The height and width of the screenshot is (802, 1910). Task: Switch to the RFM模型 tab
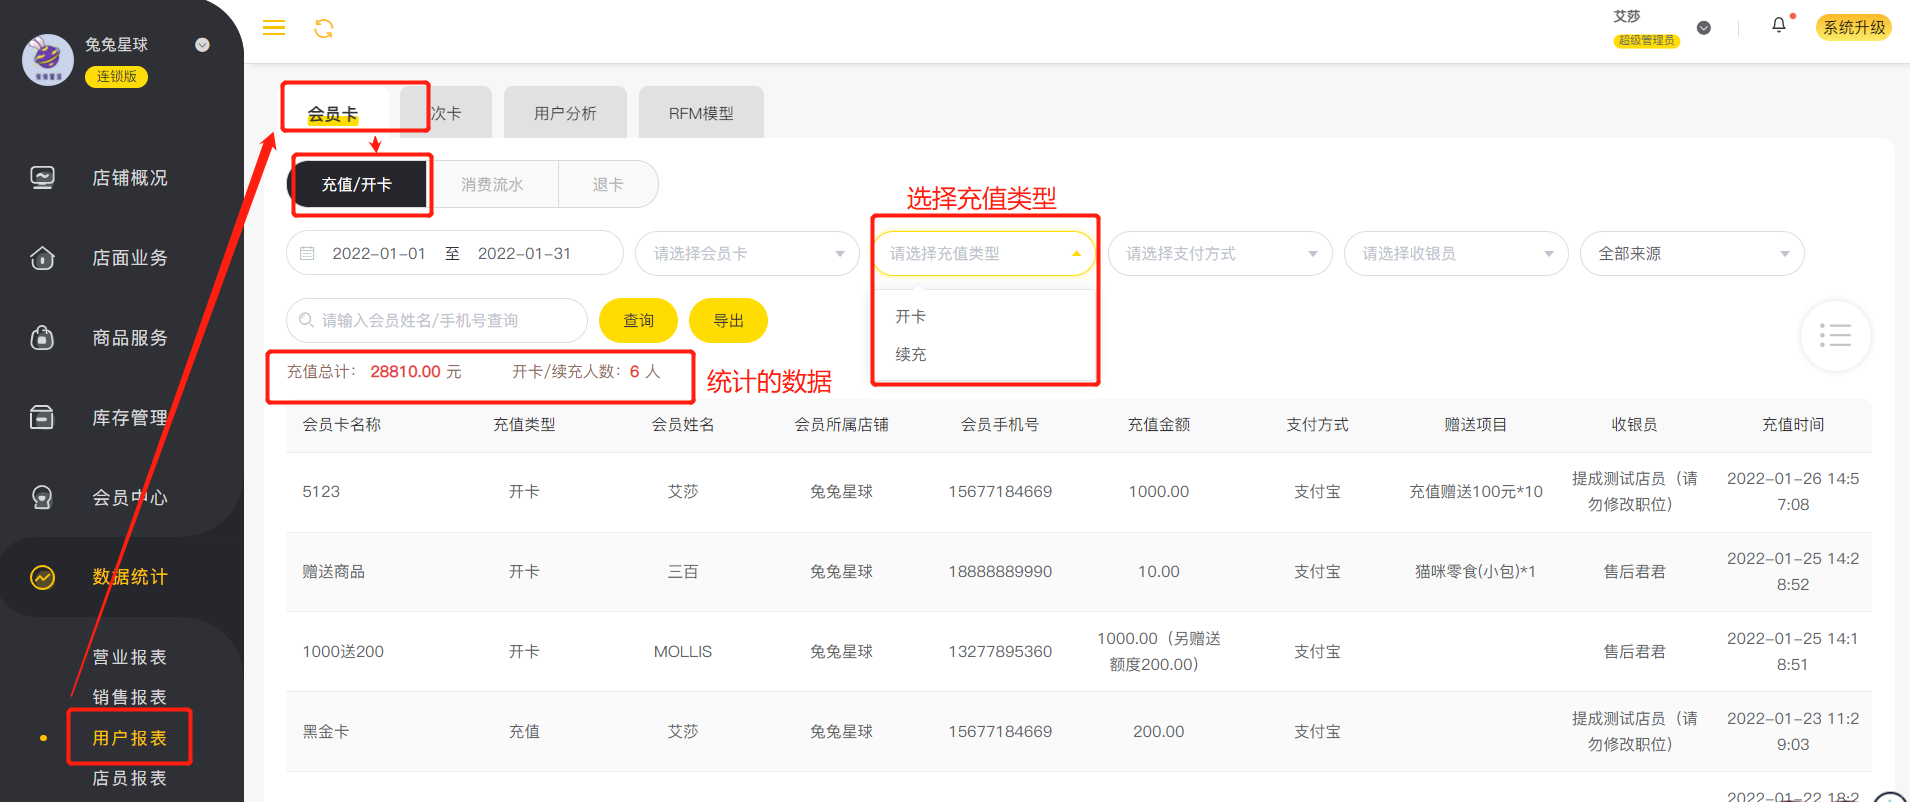(x=701, y=113)
